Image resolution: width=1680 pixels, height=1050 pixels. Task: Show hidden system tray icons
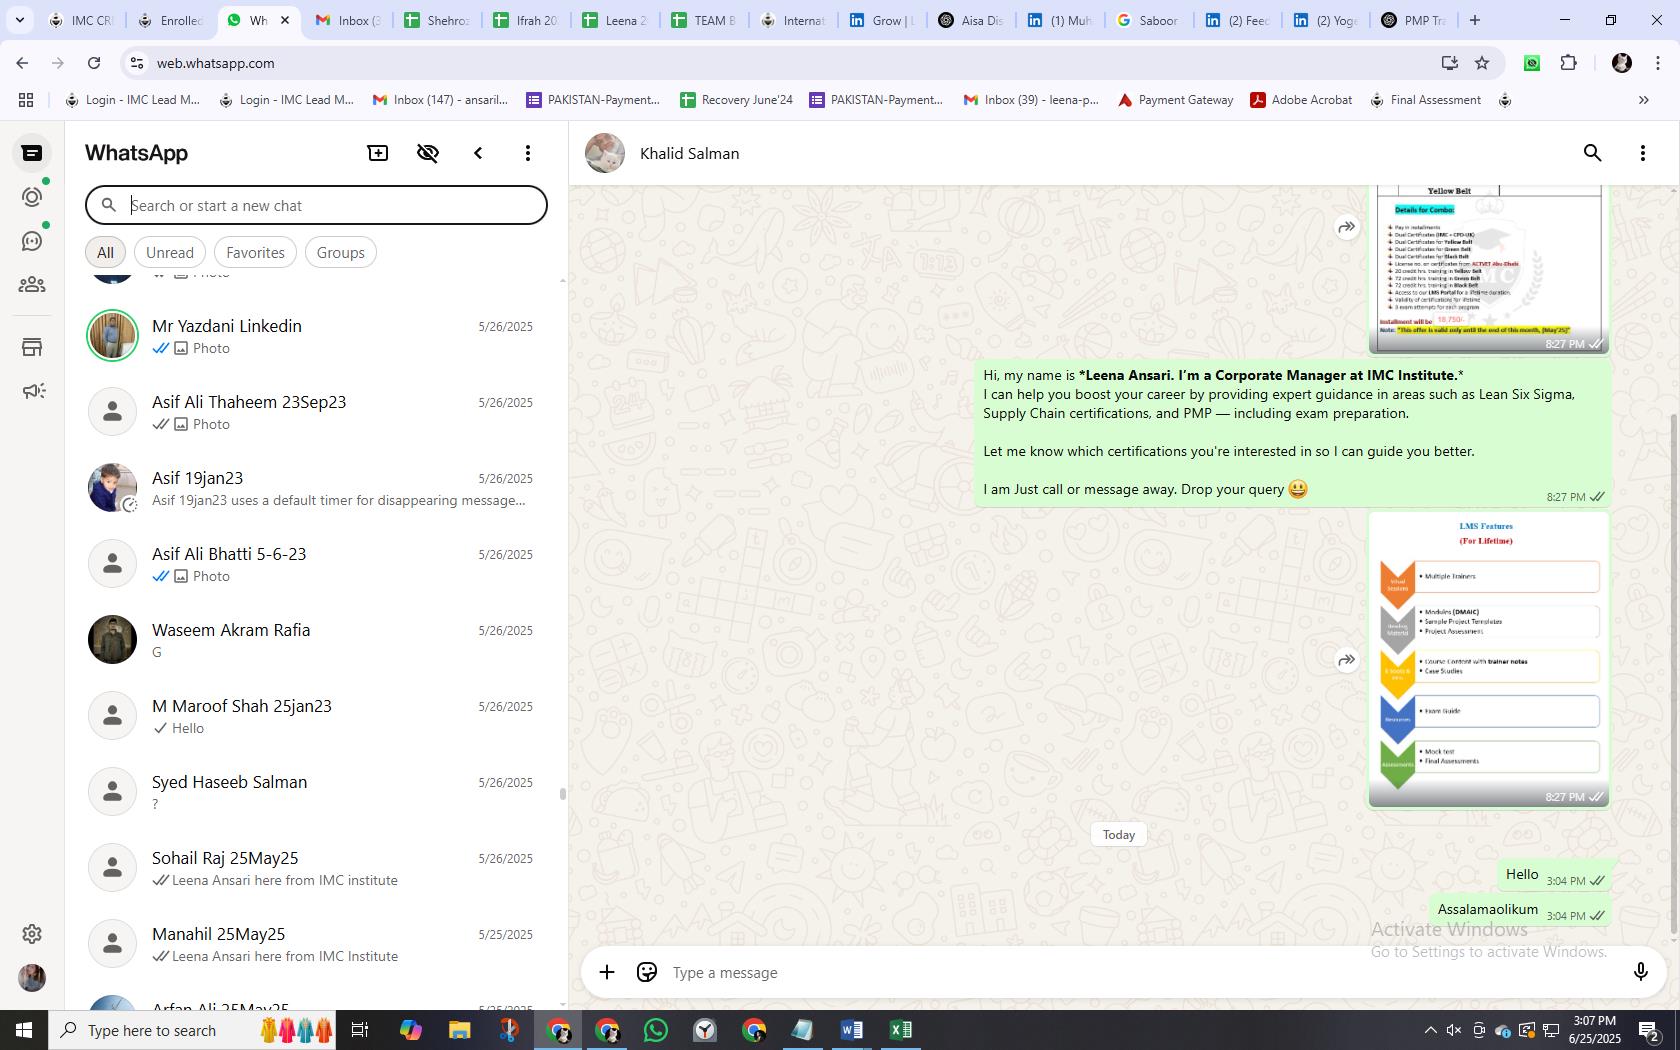pos(1430,1030)
